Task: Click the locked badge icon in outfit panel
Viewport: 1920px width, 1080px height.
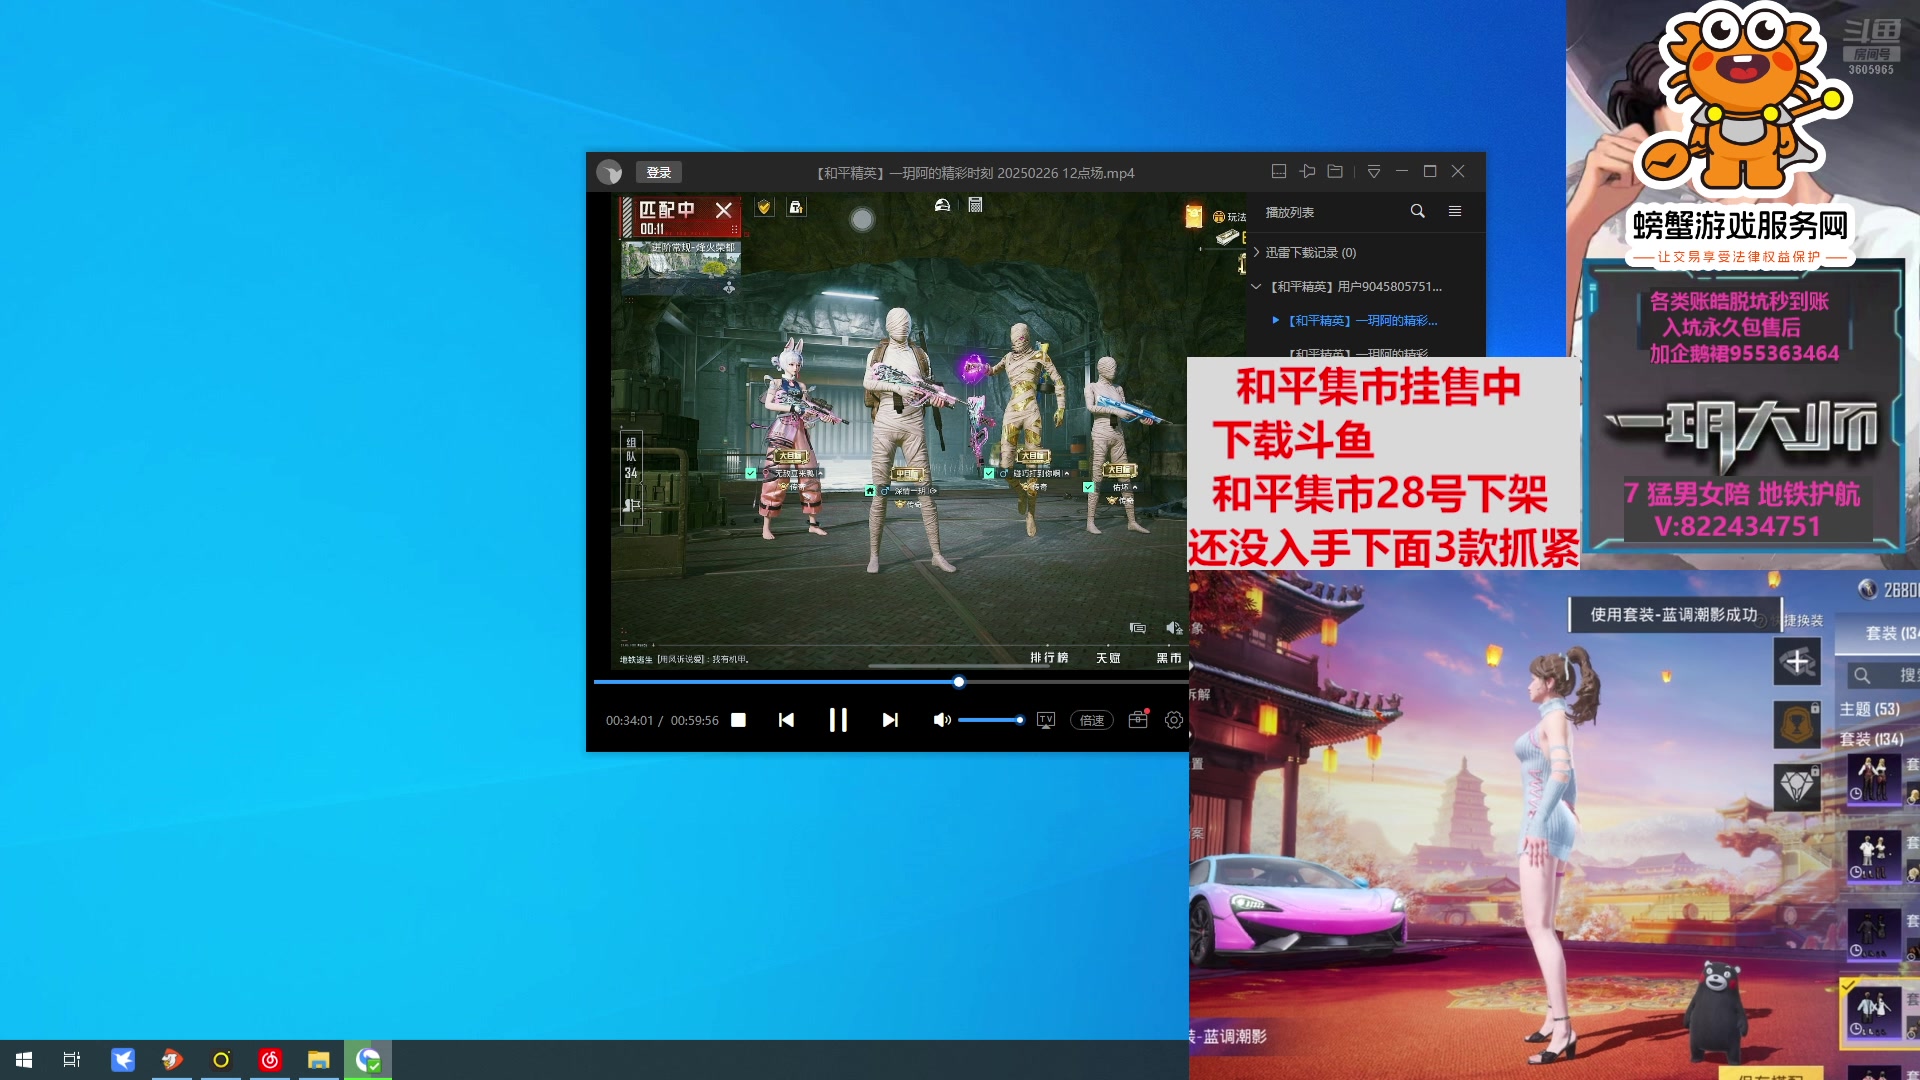Action: click(x=1797, y=724)
